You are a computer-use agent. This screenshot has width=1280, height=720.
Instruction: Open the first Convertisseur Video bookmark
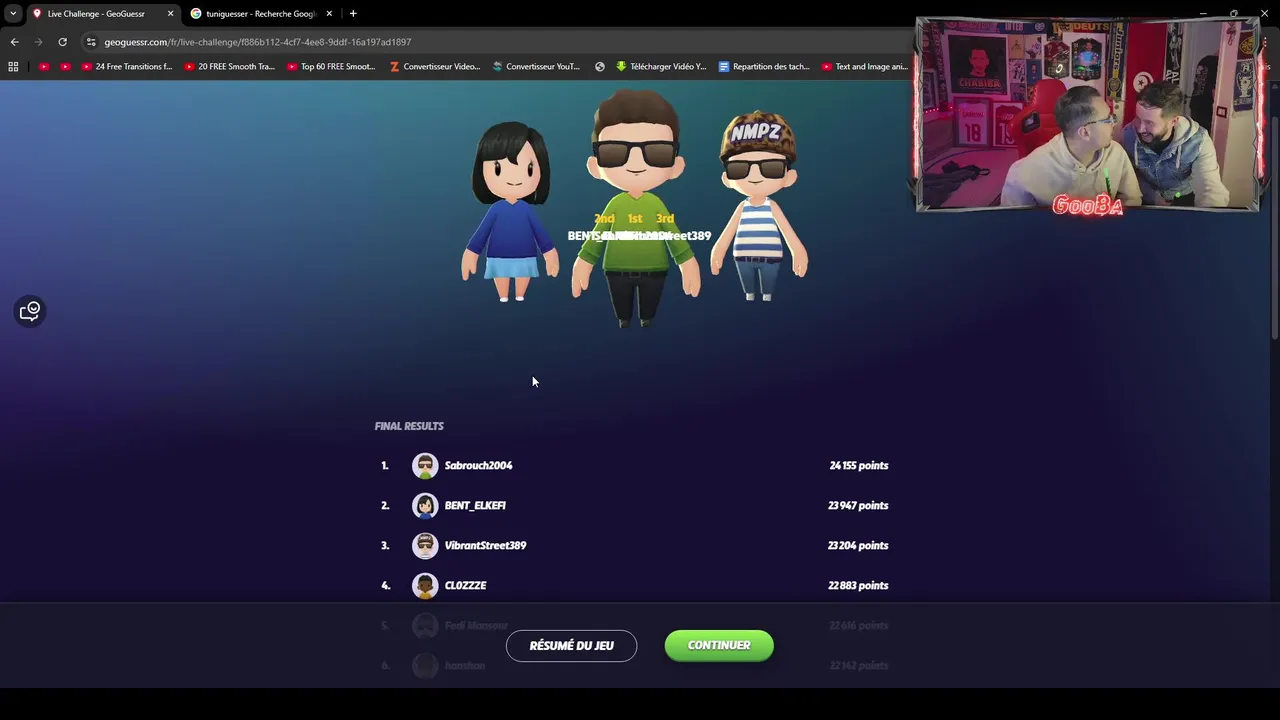click(x=435, y=67)
